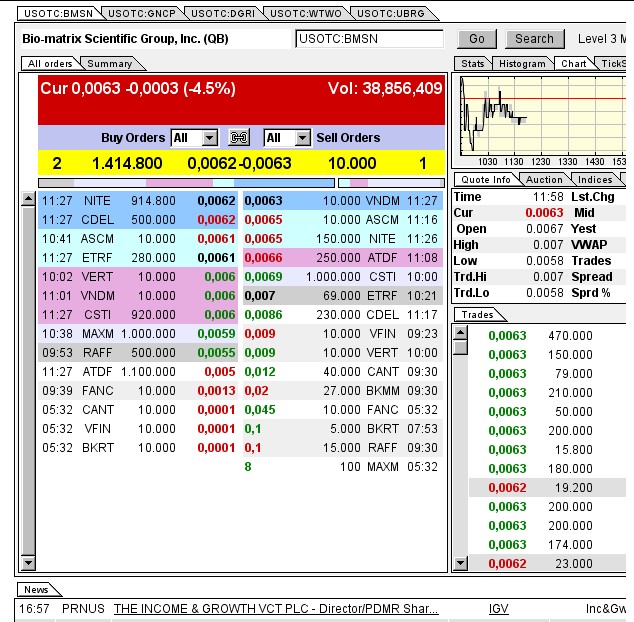634x622 pixels.
Task: Select MAXM sell order at price 8
Action: click(343, 467)
